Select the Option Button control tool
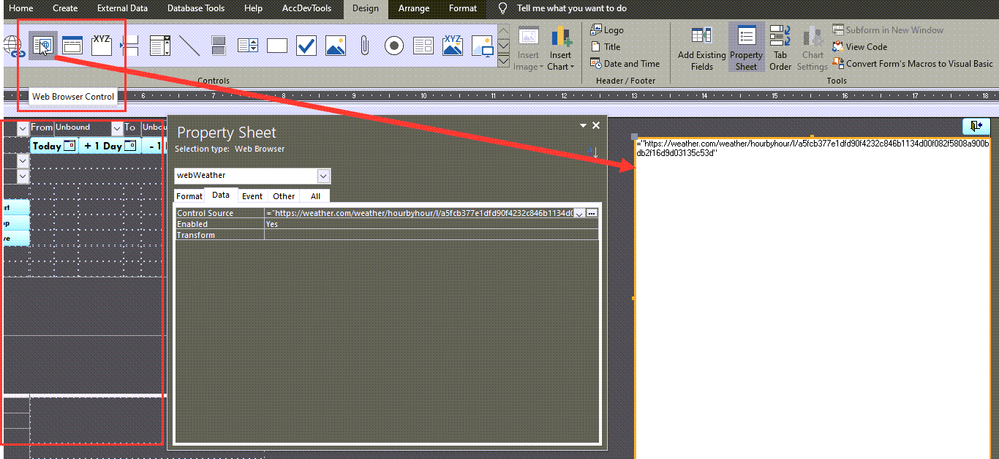 tap(394, 46)
